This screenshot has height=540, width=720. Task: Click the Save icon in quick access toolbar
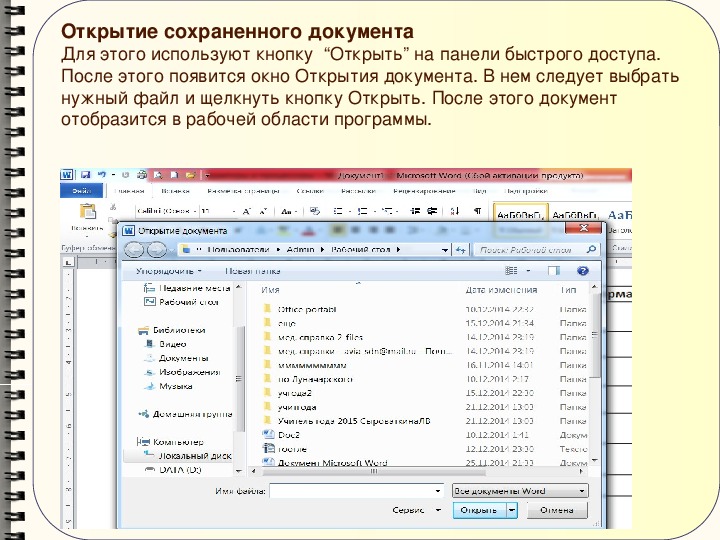coord(86,174)
